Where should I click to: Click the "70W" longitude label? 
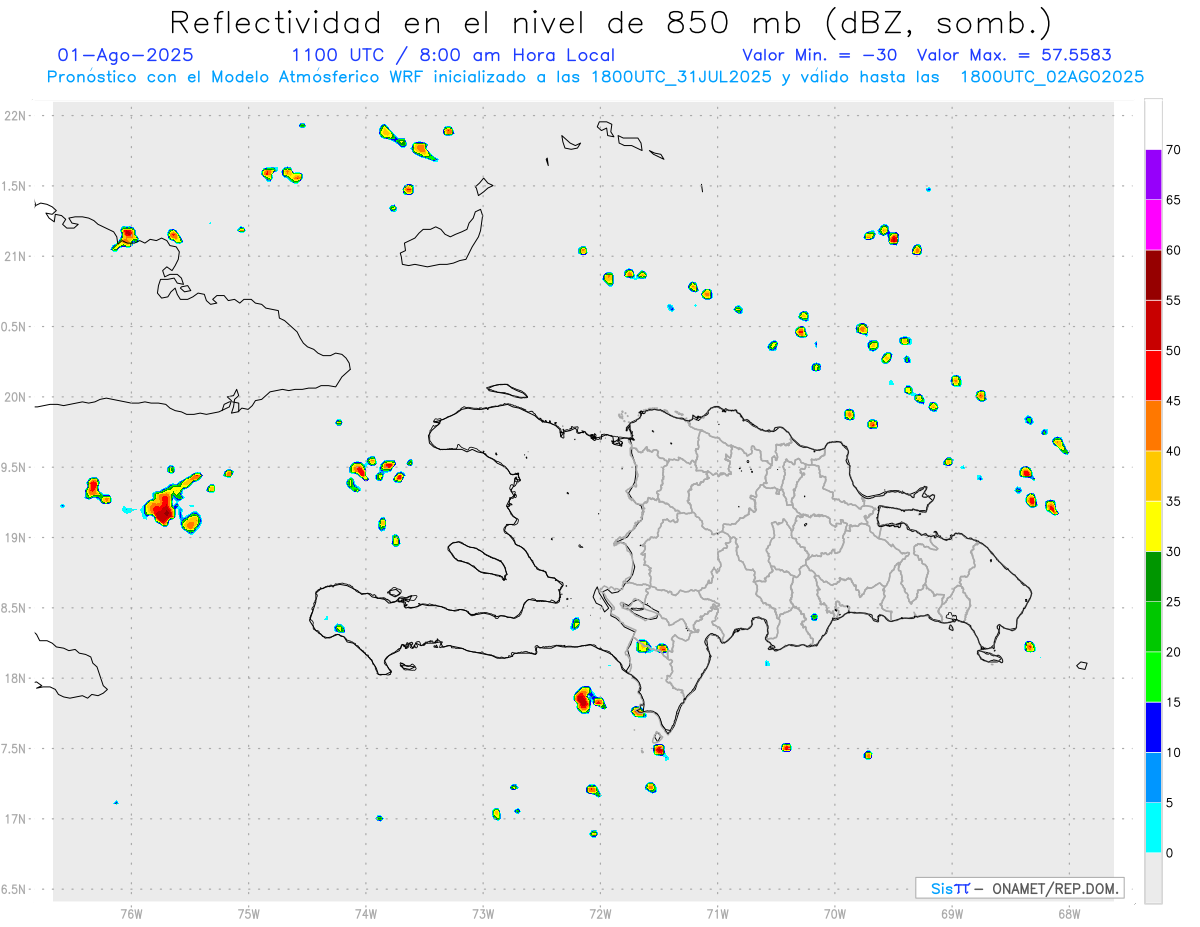pos(835,913)
